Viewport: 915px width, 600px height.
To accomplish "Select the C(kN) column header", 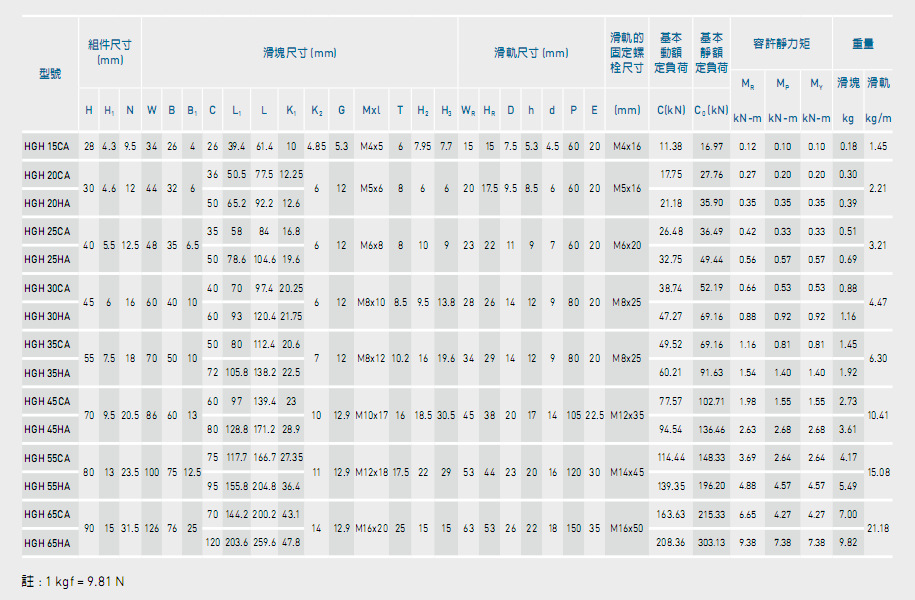I will click(x=670, y=110).
